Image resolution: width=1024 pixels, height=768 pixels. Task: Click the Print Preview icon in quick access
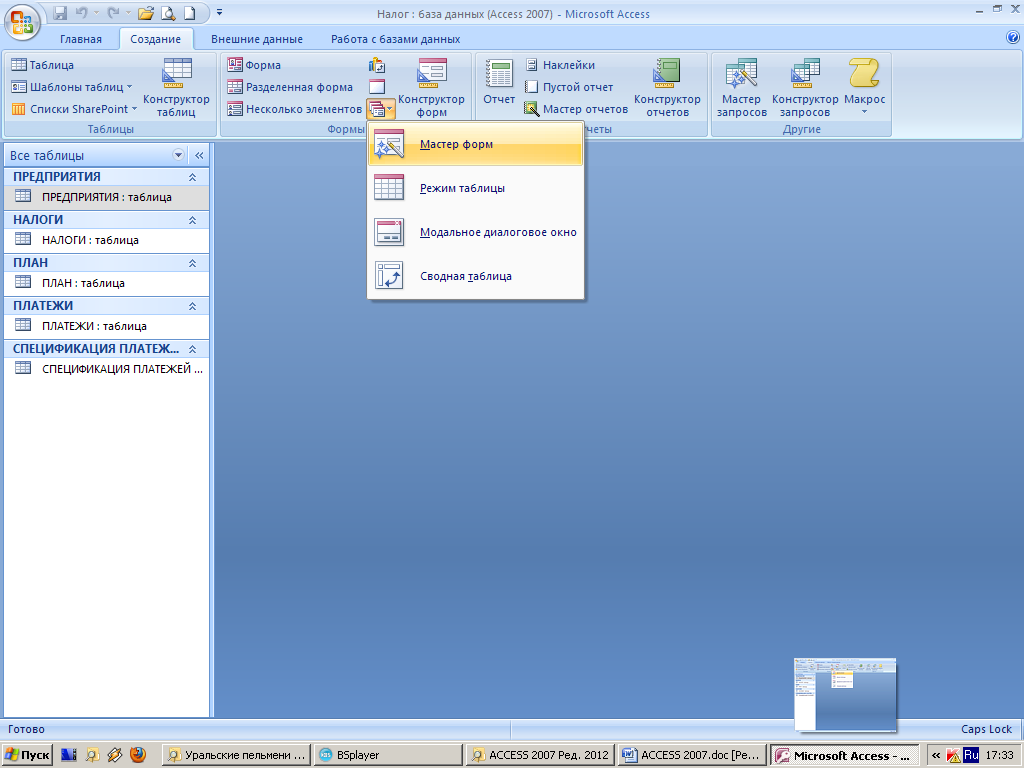point(168,12)
